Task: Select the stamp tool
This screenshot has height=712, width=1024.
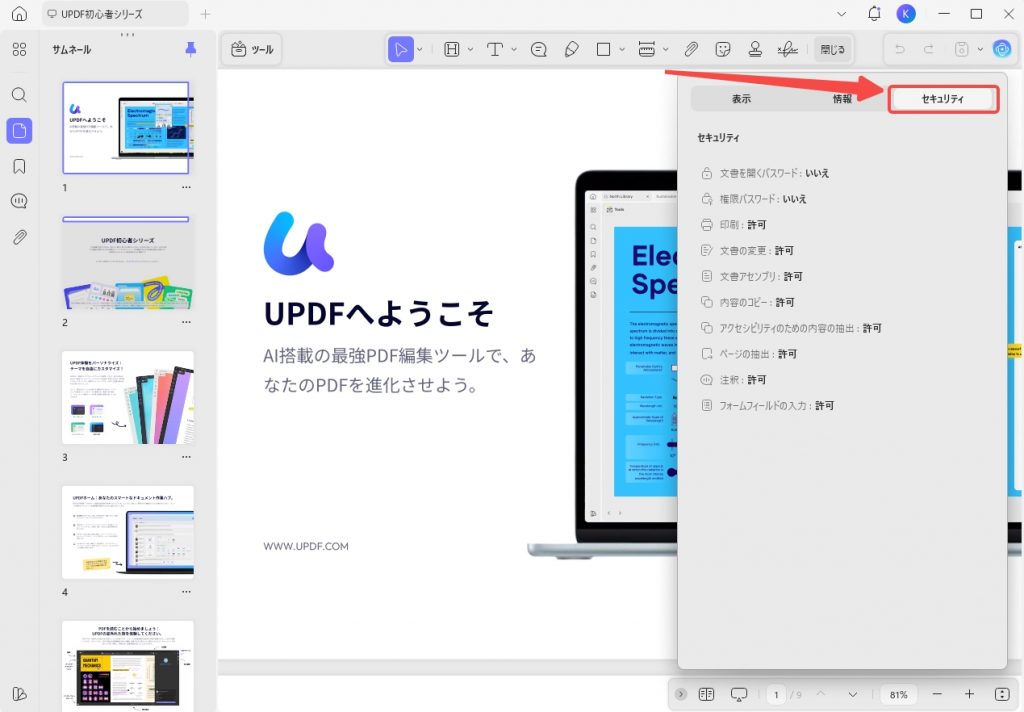Action: point(755,49)
